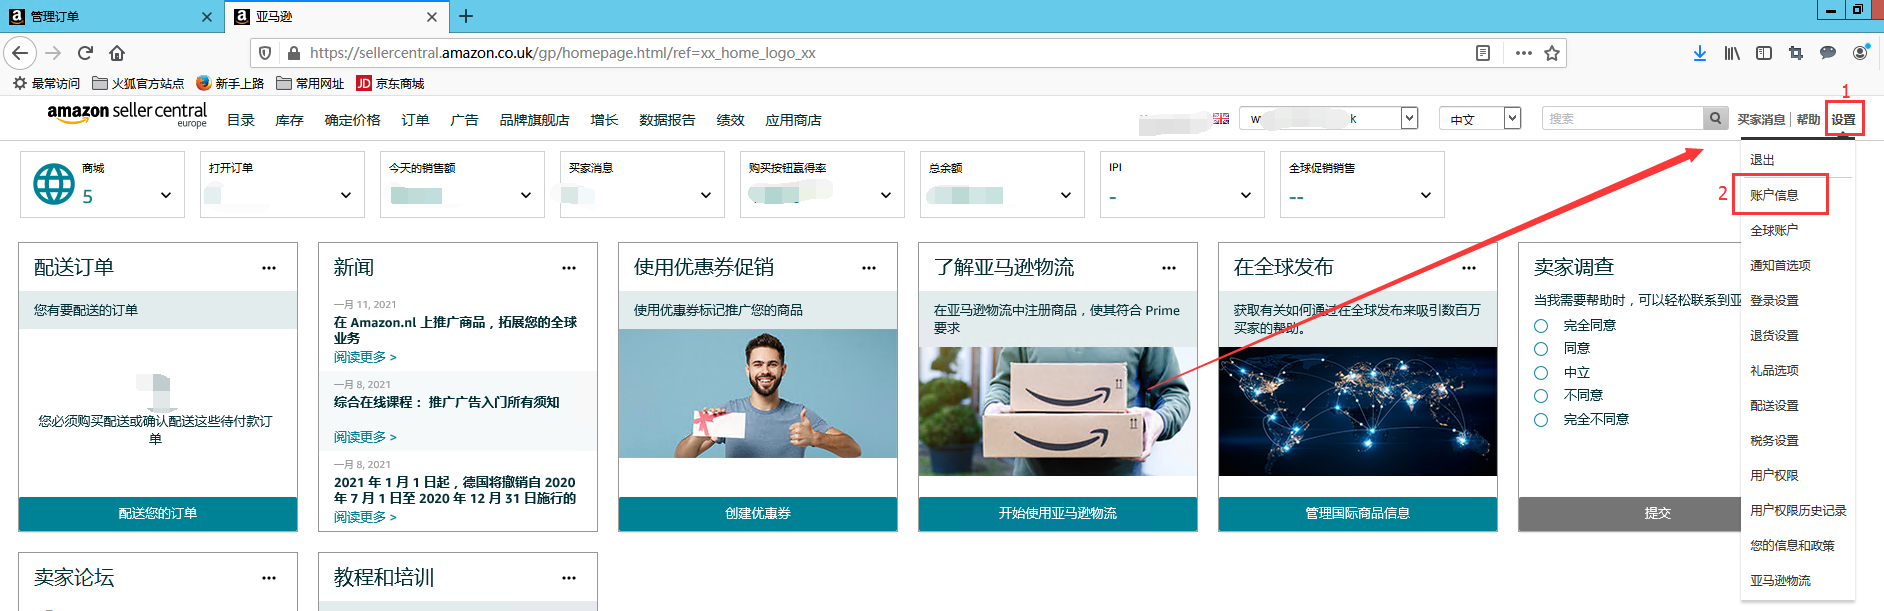
Task: Click 管理国际商品信息 button
Action: 1357,513
